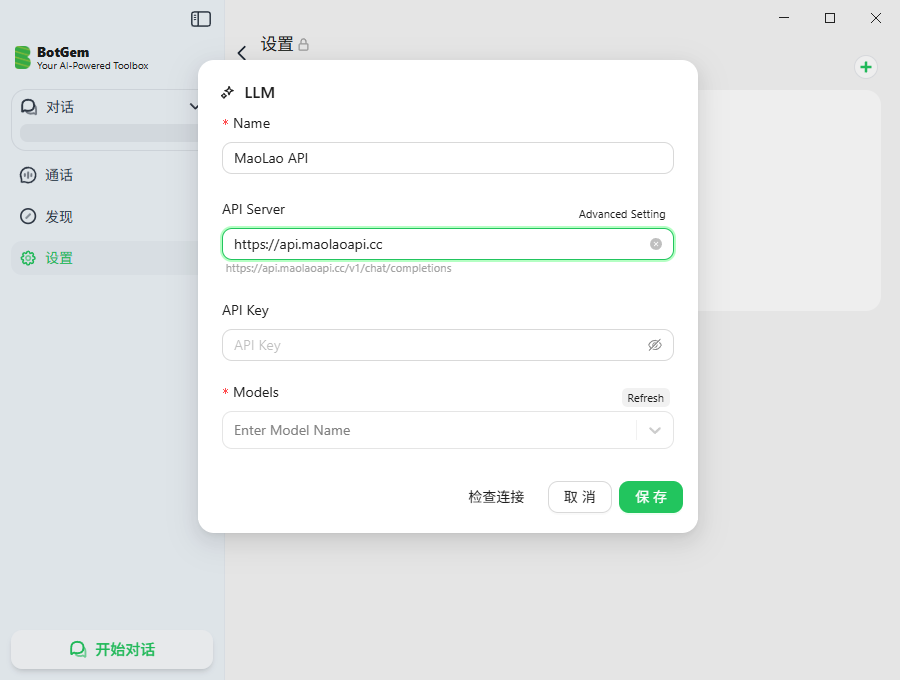The image size is (900, 680).
Task: Click the completions URL hint text
Action: point(338,269)
